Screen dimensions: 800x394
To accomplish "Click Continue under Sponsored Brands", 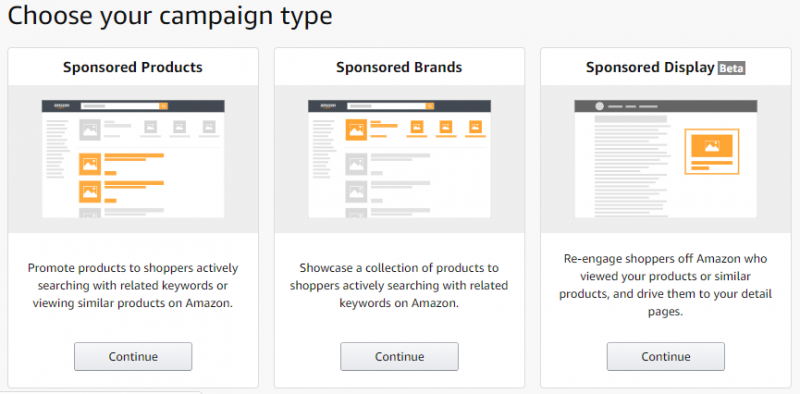I will point(399,356).
